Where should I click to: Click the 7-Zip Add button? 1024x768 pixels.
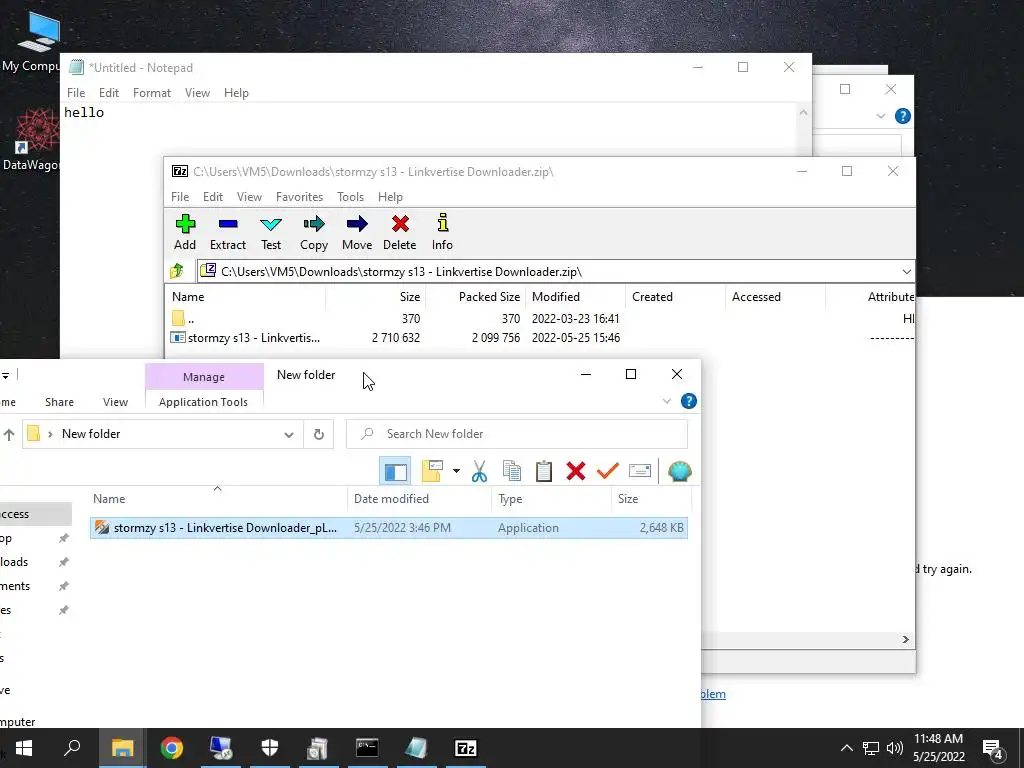tap(185, 232)
